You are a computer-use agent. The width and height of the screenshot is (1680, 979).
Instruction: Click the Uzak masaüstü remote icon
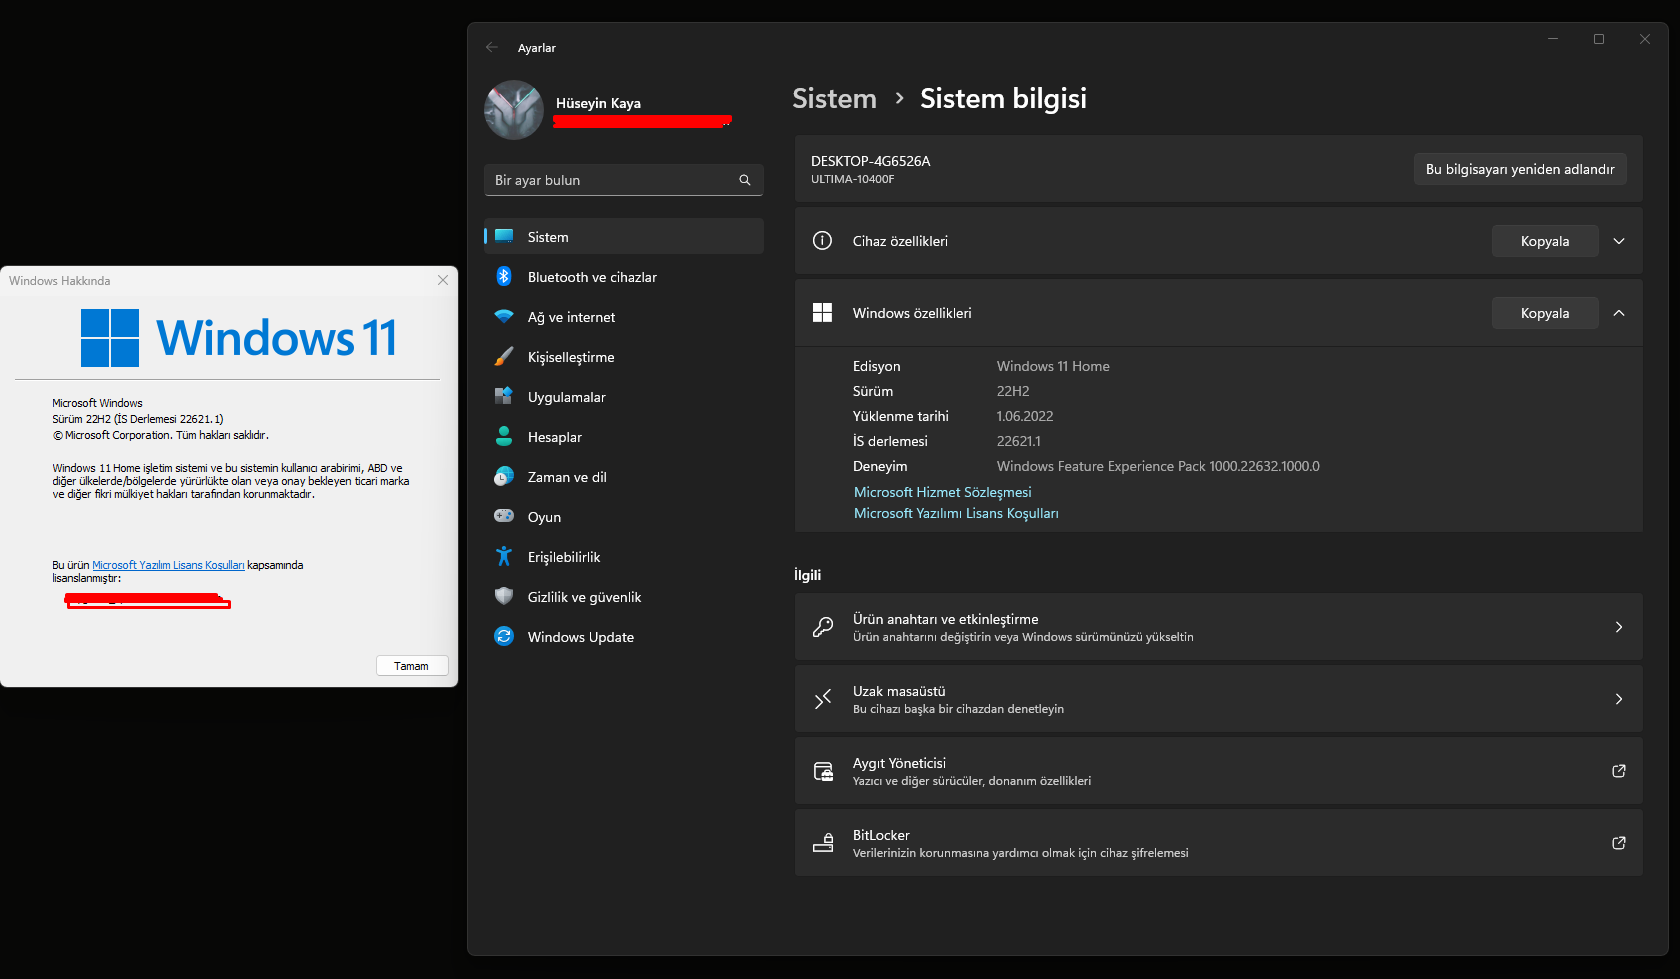(x=822, y=699)
